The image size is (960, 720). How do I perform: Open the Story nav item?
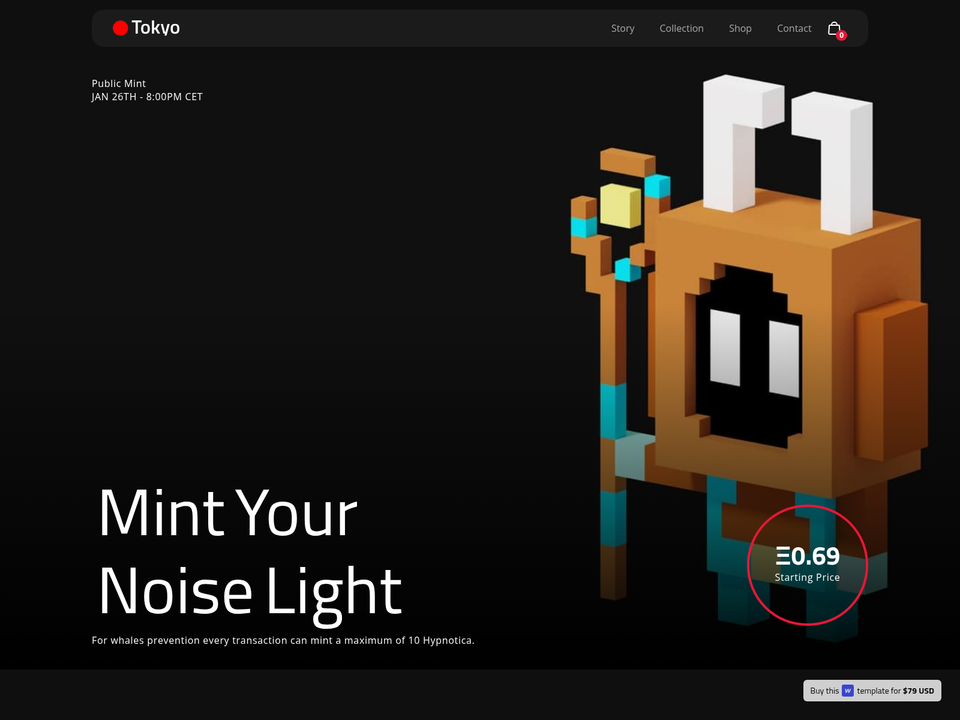point(623,28)
